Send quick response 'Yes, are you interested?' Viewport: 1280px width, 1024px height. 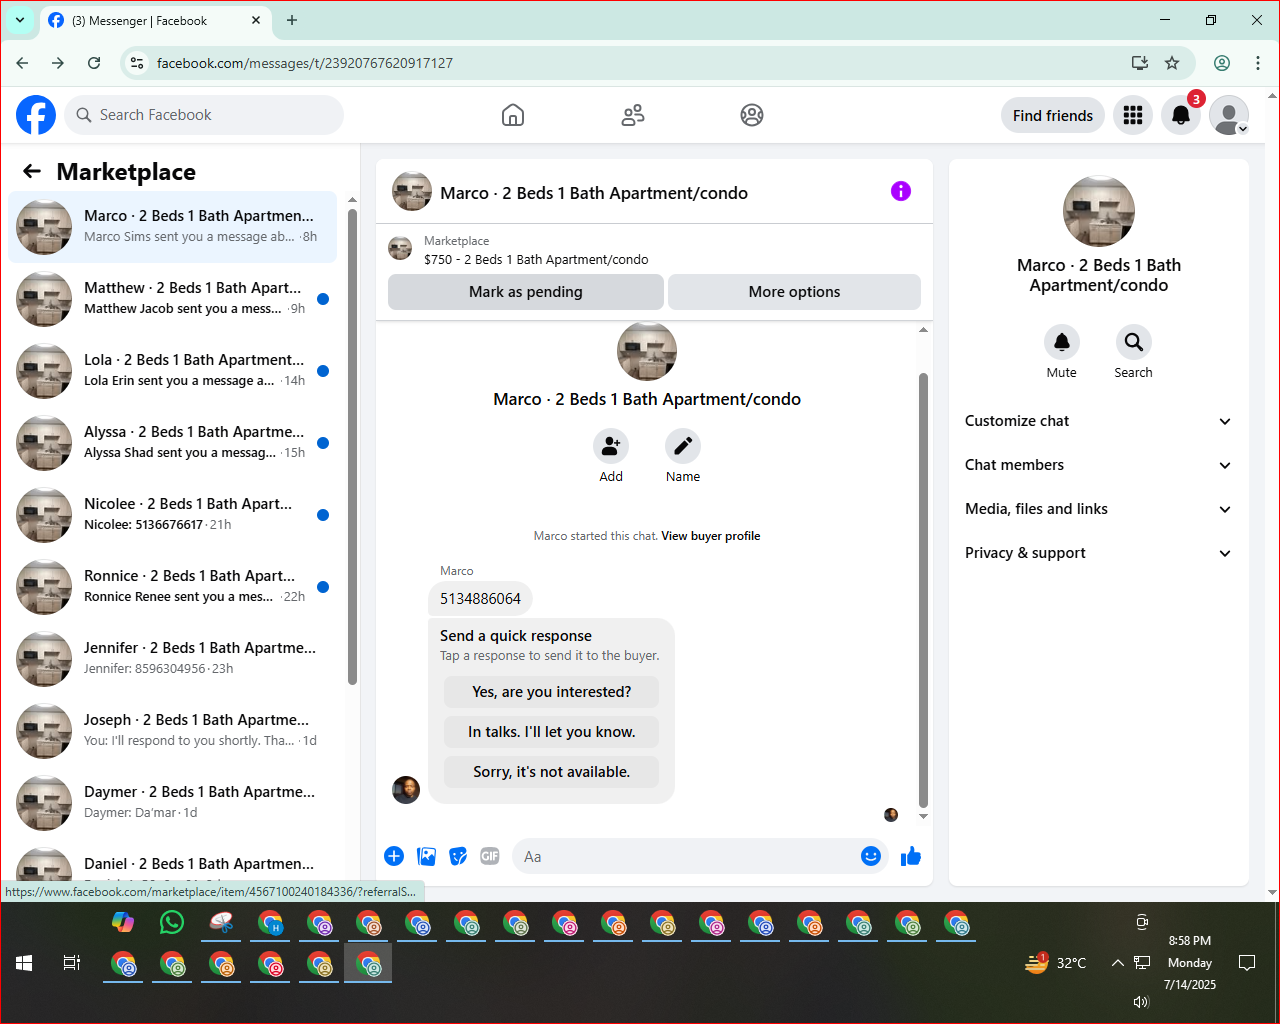552,692
